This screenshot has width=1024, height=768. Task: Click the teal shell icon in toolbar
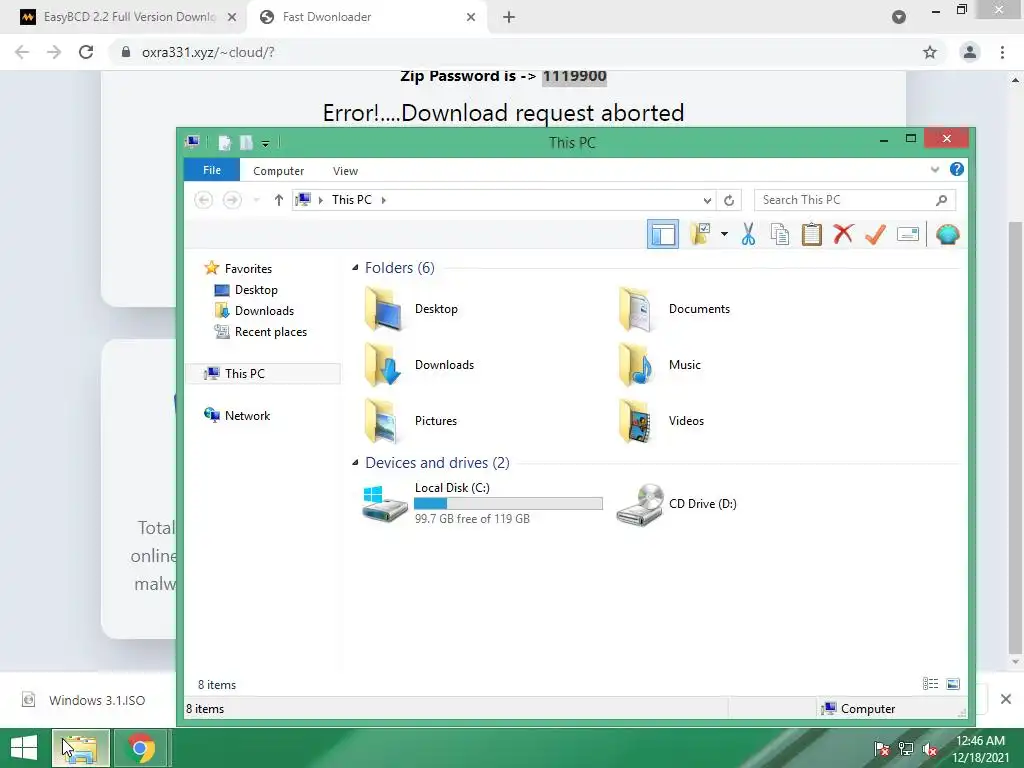(948, 234)
